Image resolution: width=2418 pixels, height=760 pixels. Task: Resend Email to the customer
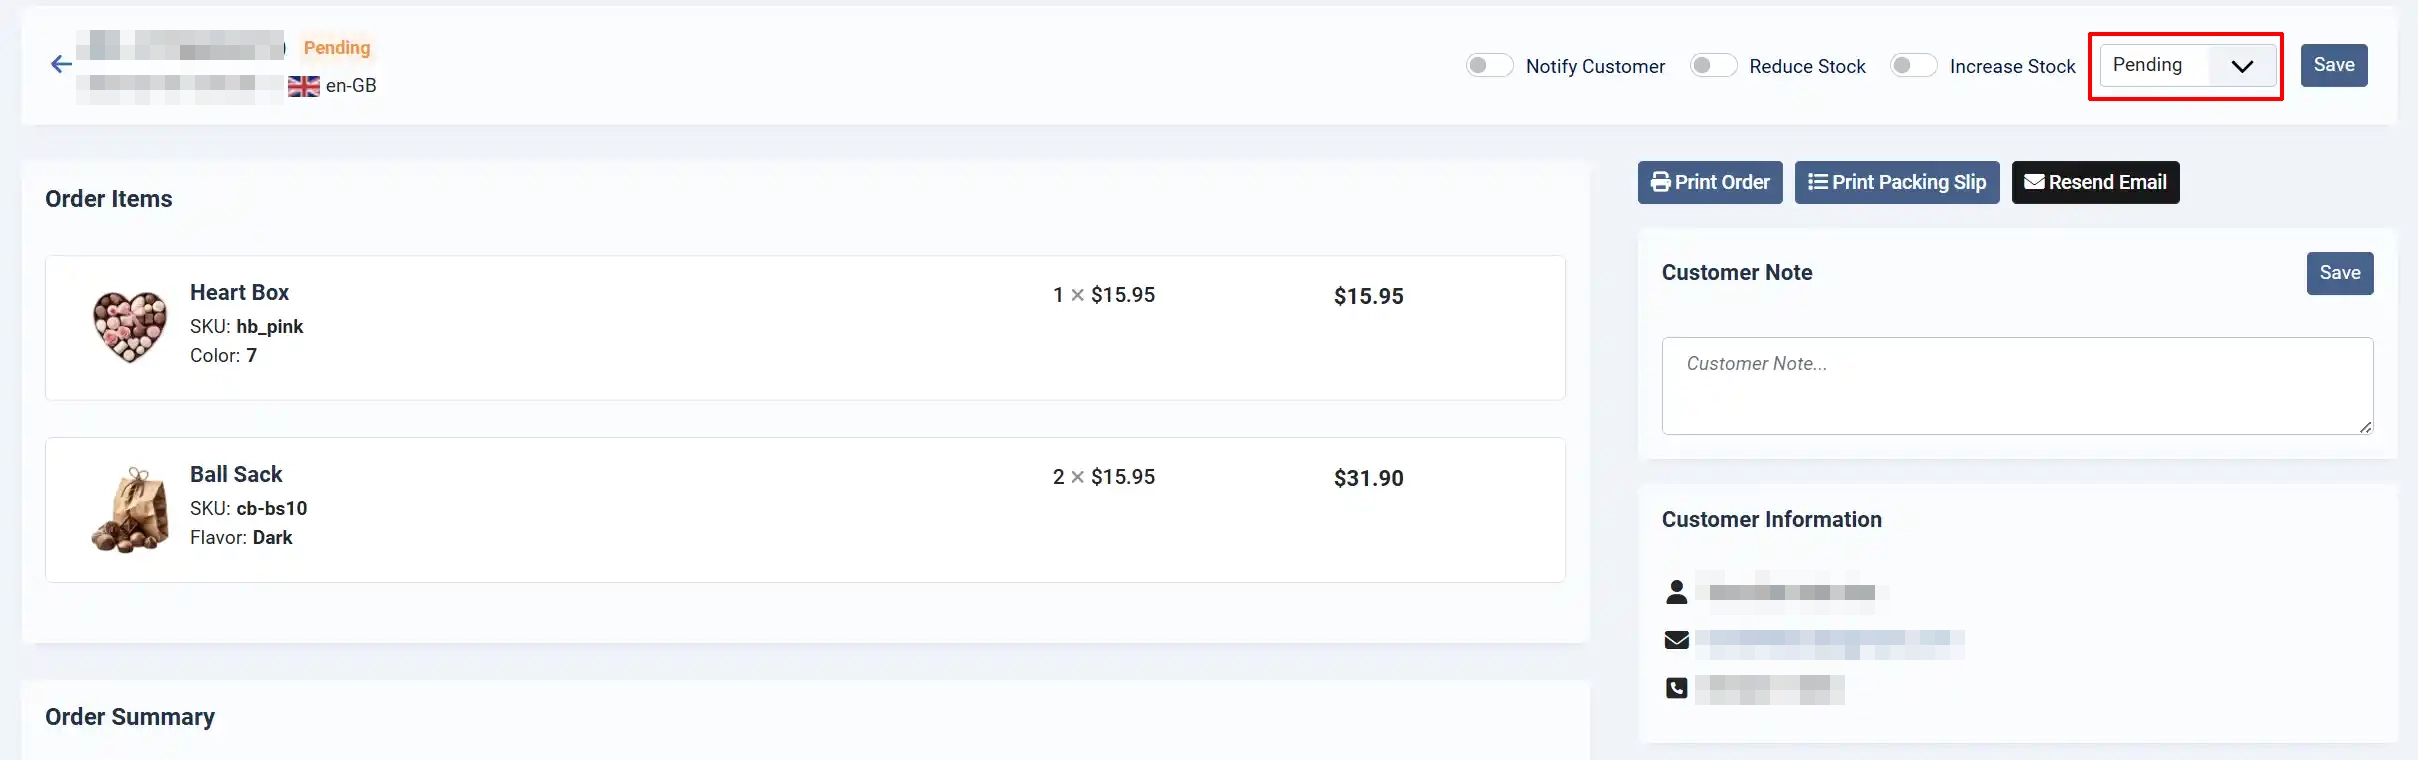coord(2095,182)
